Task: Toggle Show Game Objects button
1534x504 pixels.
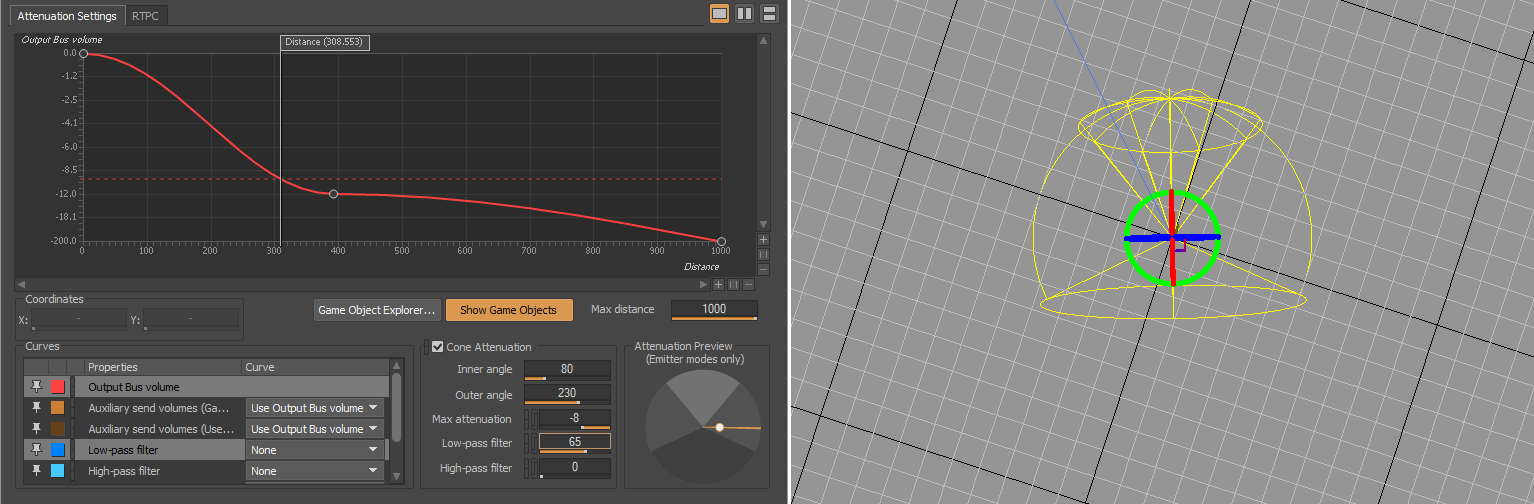Action: tap(509, 310)
